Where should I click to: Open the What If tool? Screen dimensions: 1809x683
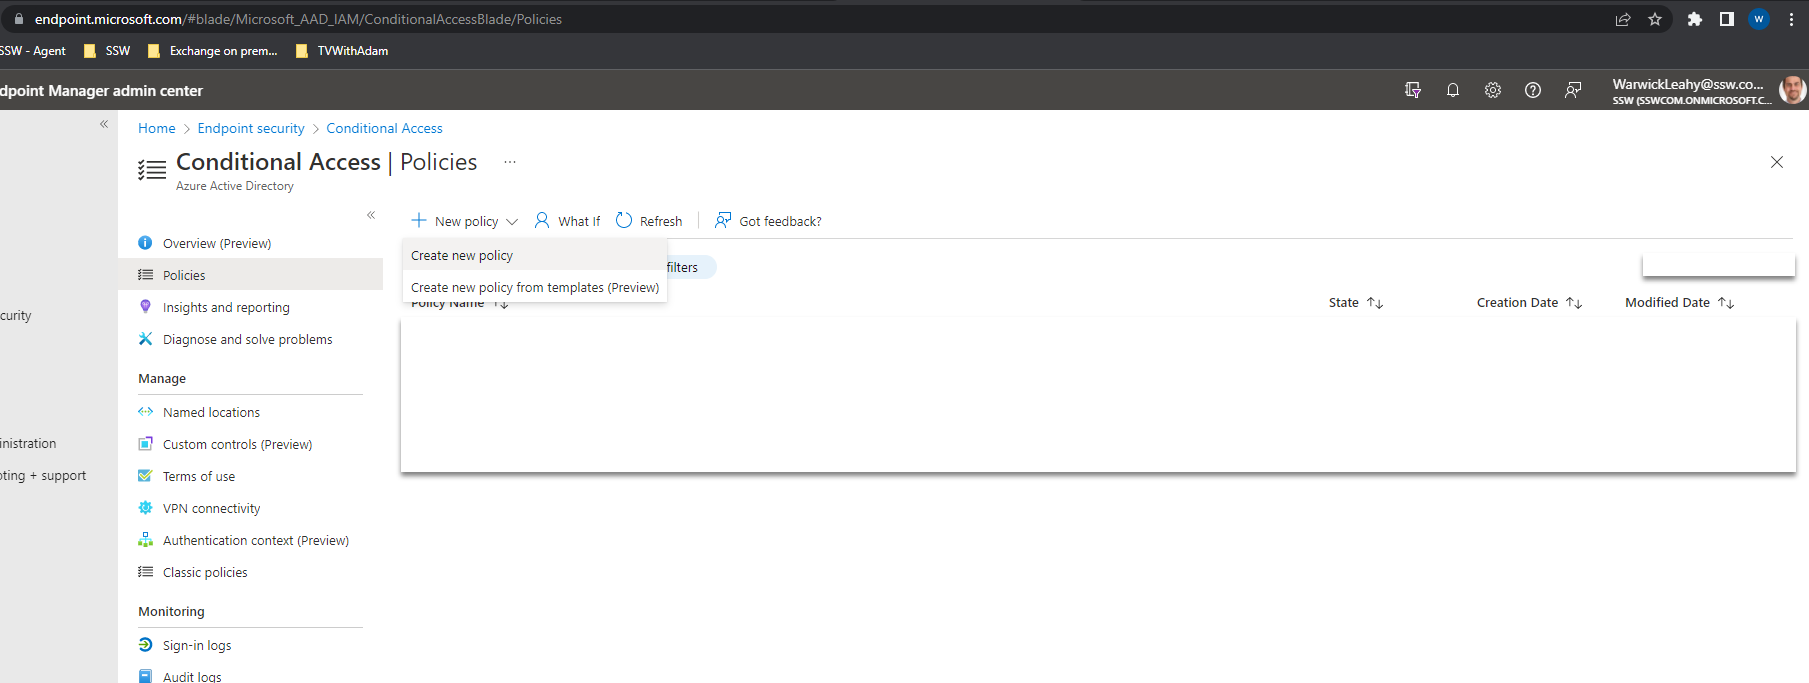[x=567, y=221]
